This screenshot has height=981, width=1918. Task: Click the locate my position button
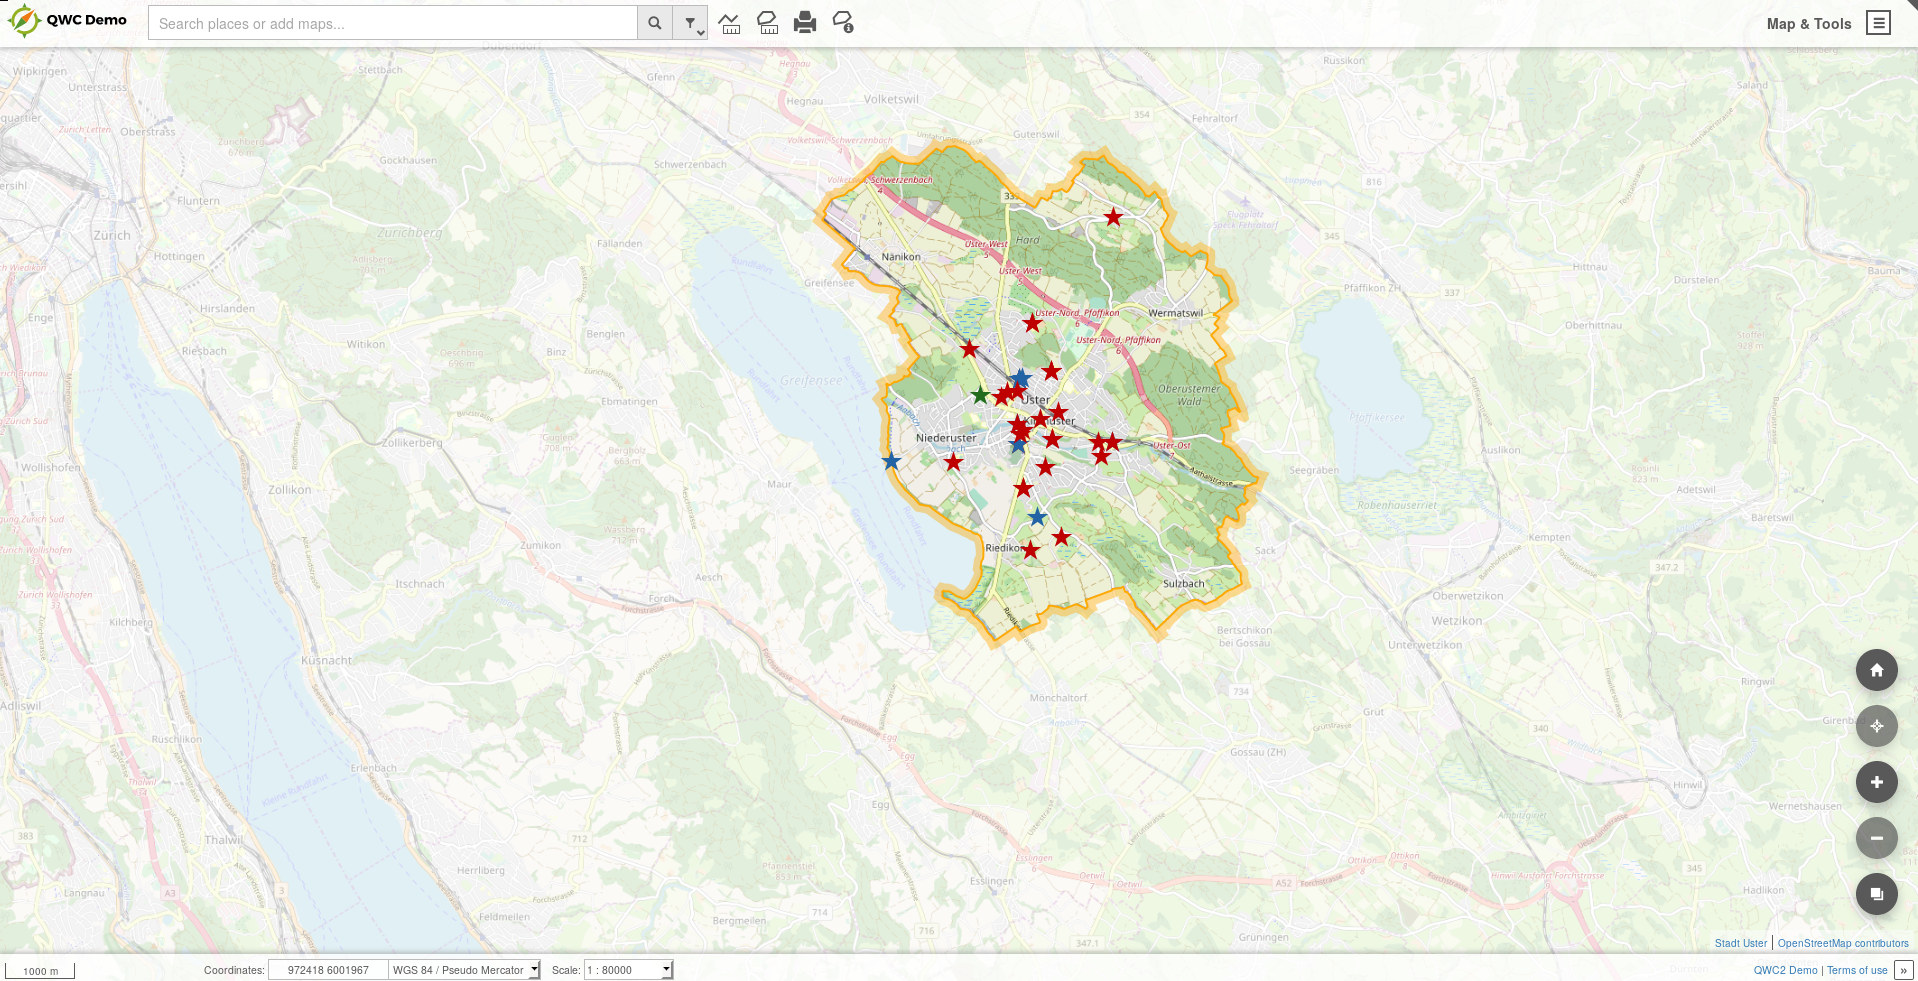coord(1877,726)
